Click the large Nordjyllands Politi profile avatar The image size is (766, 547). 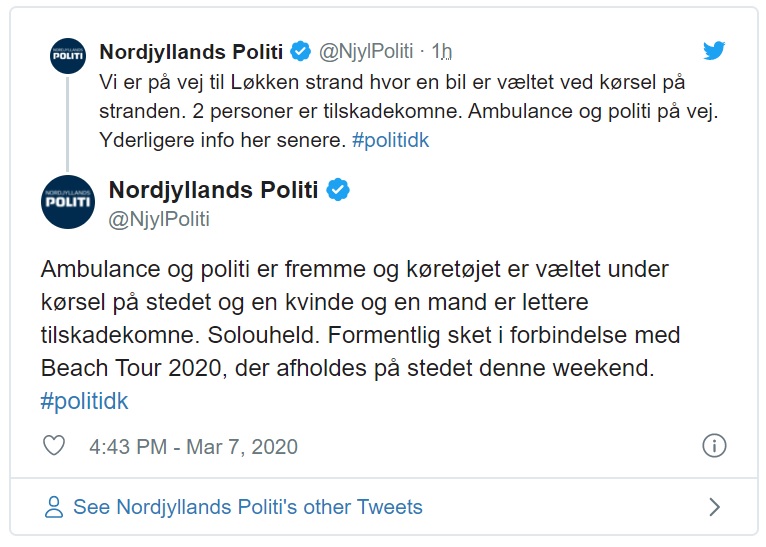click(68, 201)
